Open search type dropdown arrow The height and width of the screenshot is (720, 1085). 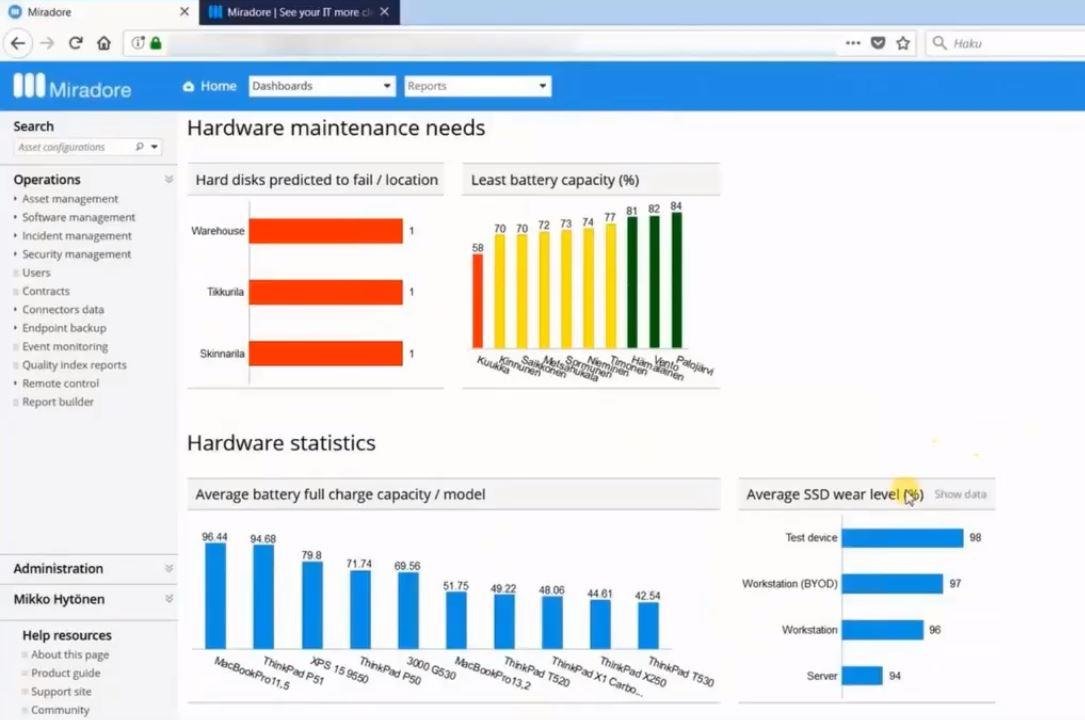click(154, 147)
